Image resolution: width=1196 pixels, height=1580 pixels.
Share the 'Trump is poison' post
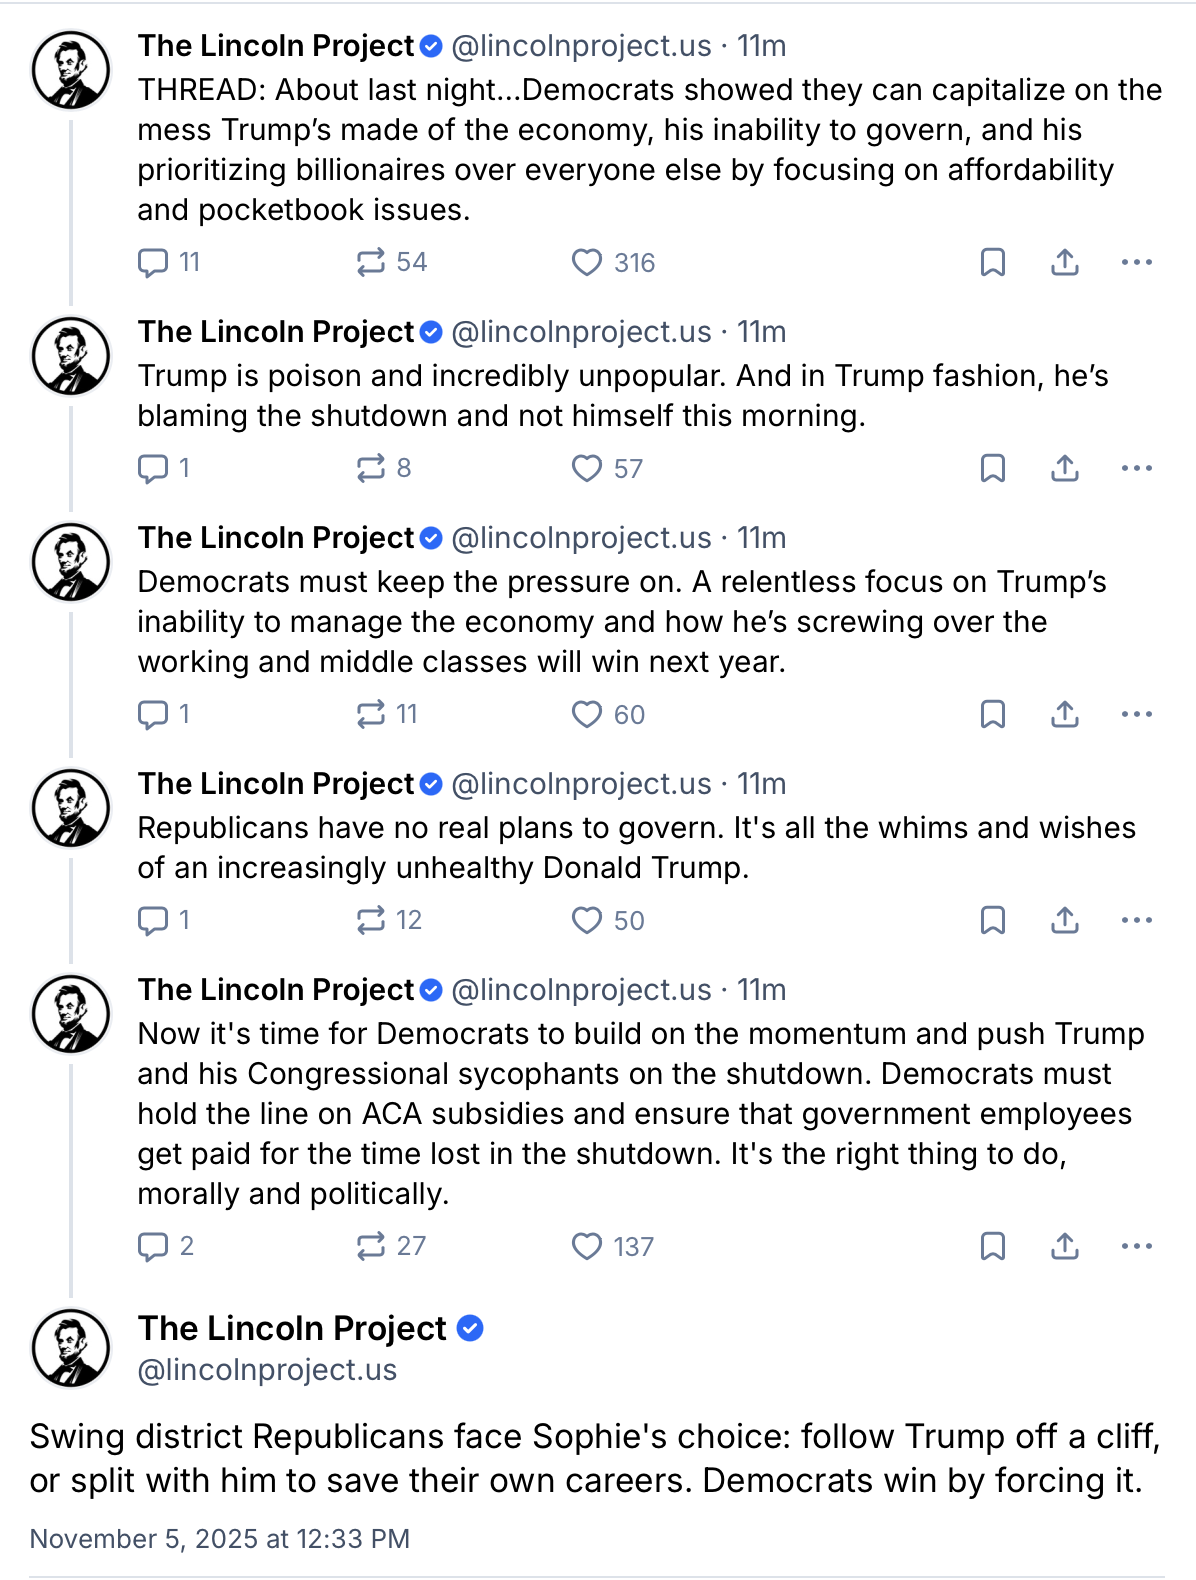[1065, 468]
